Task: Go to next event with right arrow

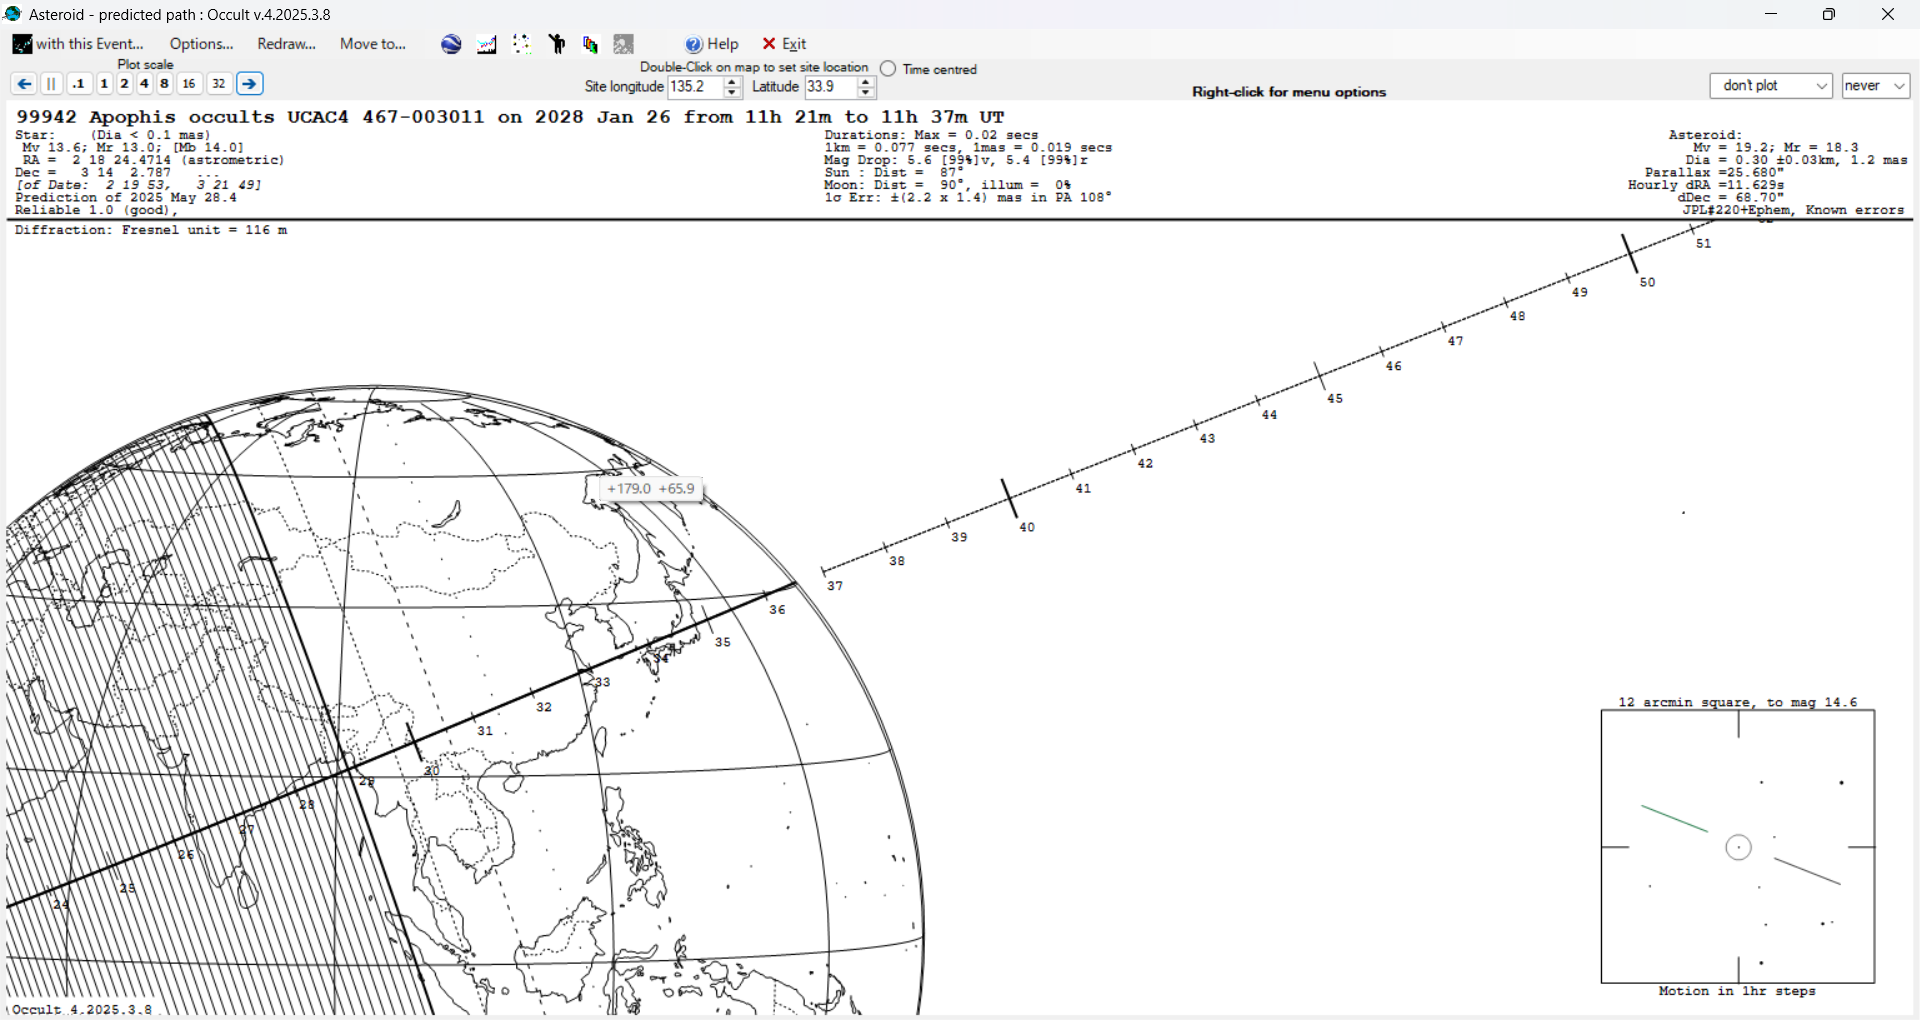Action: [250, 84]
